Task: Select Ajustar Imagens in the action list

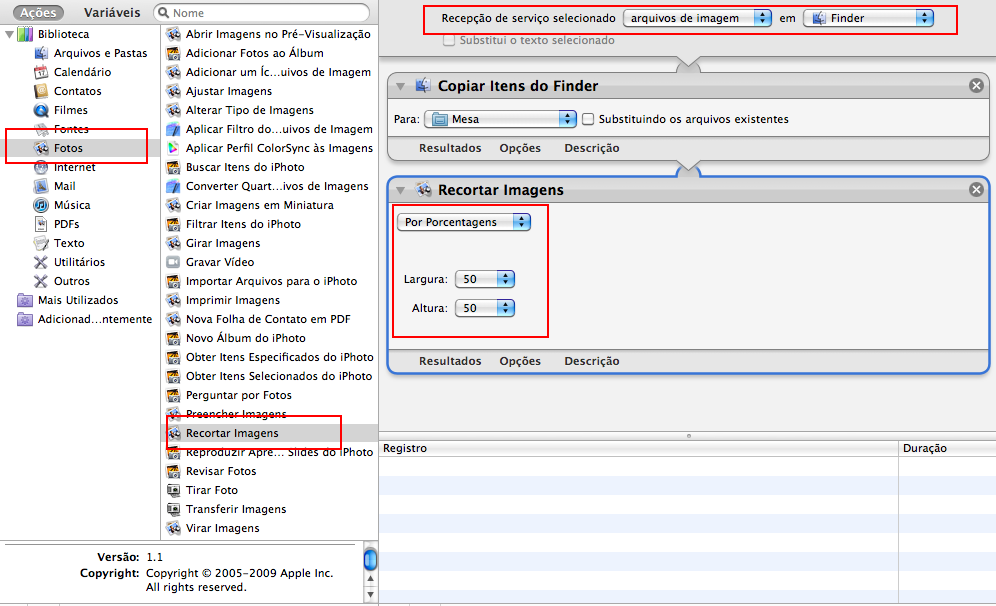Action: (229, 91)
